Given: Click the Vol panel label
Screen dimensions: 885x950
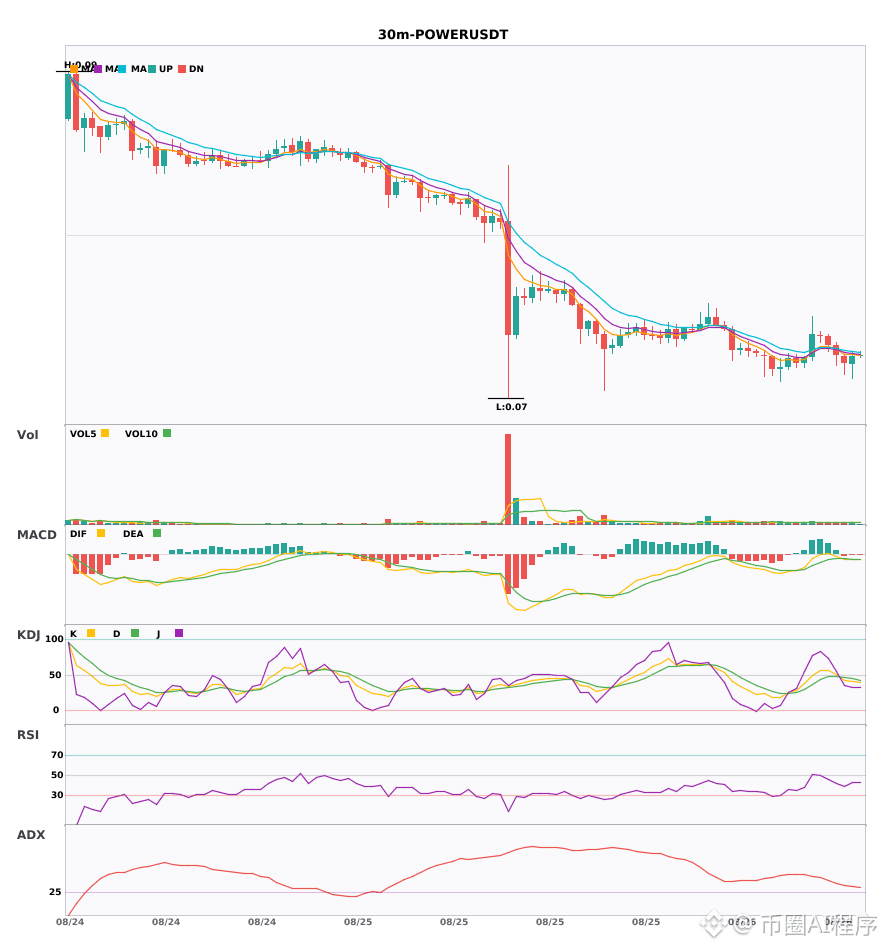Looking at the screenshot, I should [27, 434].
